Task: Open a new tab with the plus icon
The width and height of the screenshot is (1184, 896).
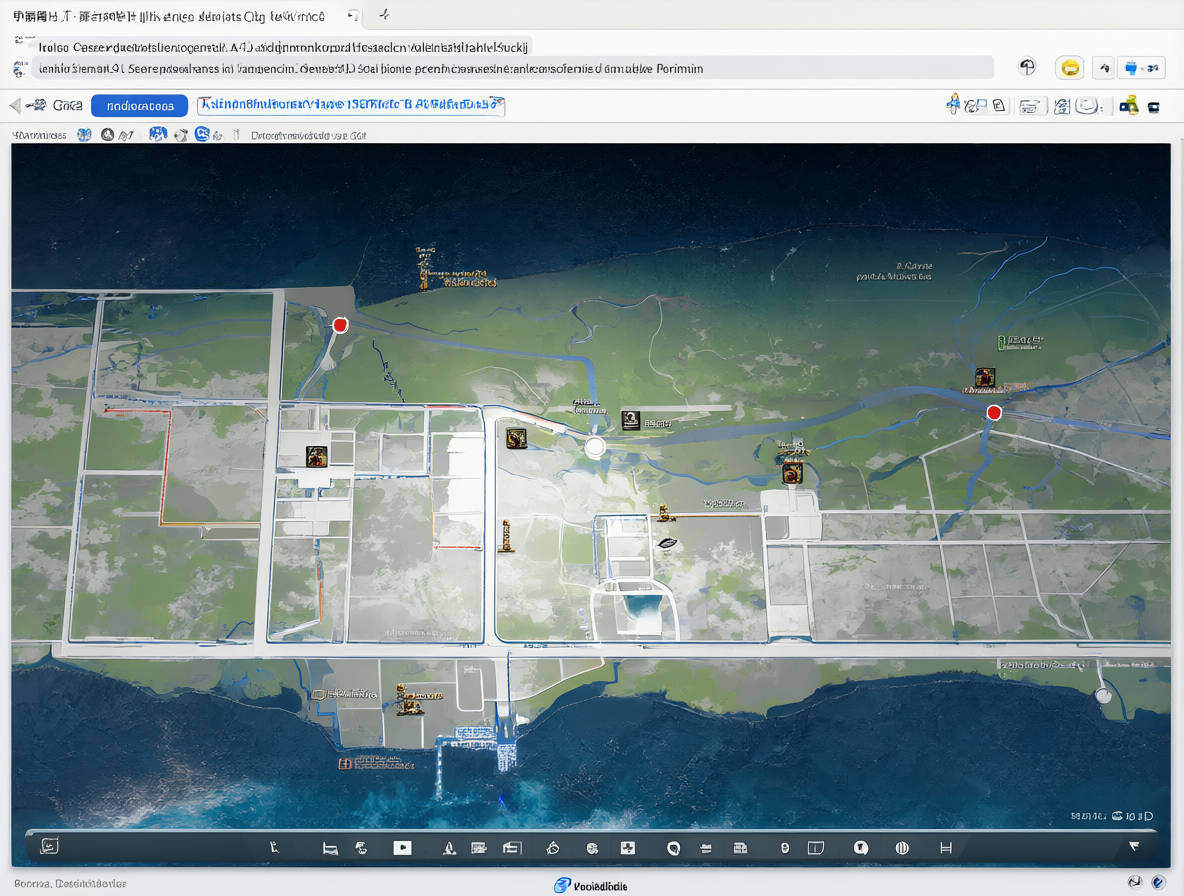Action: [x=384, y=14]
